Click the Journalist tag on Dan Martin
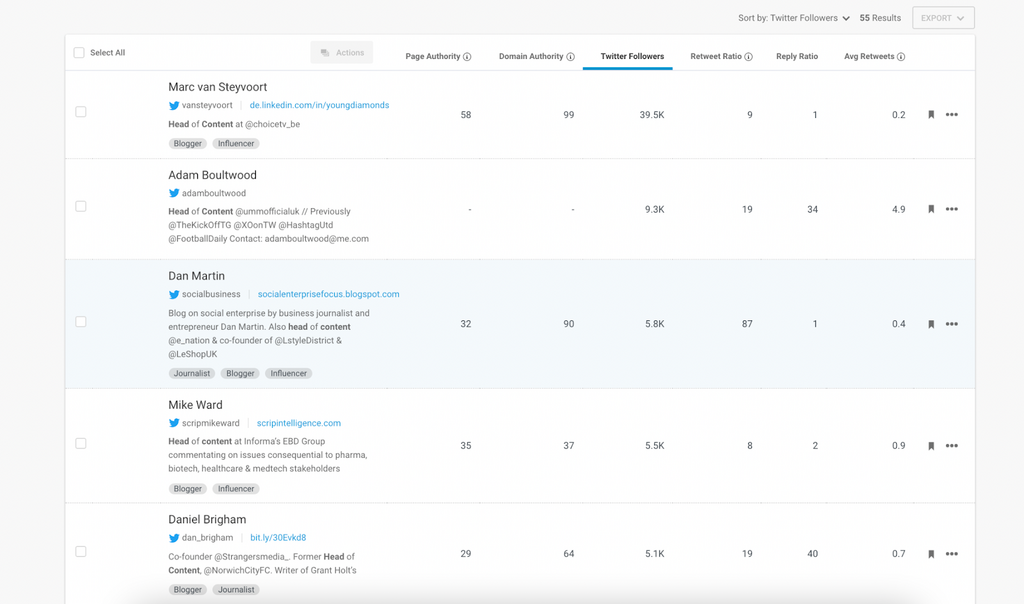The image size is (1024, 604). (192, 374)
